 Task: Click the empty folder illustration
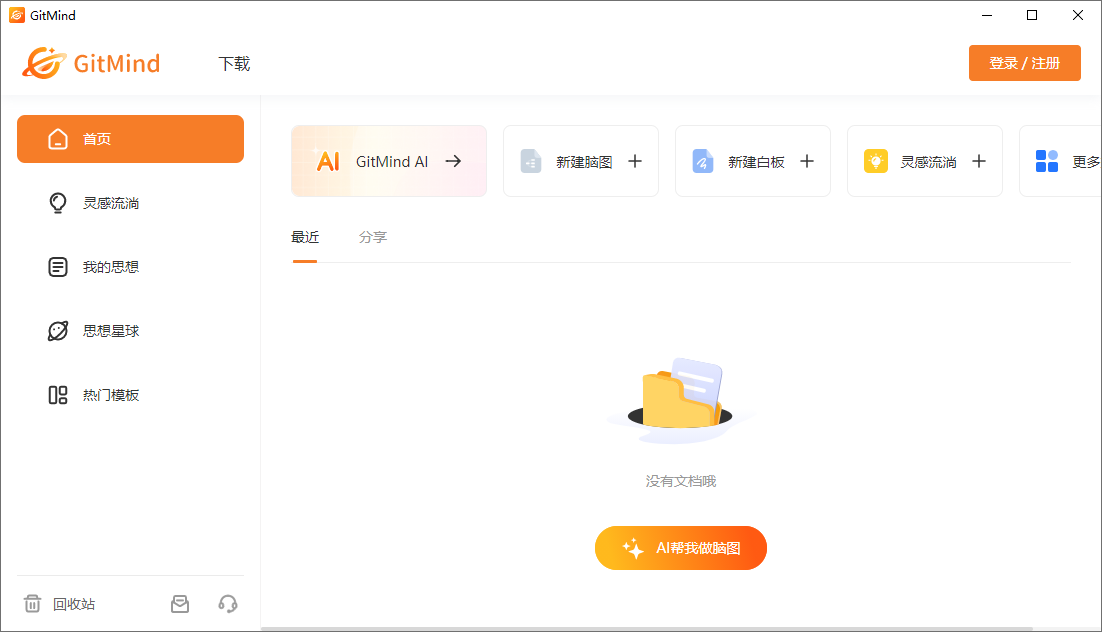point(680,399)
